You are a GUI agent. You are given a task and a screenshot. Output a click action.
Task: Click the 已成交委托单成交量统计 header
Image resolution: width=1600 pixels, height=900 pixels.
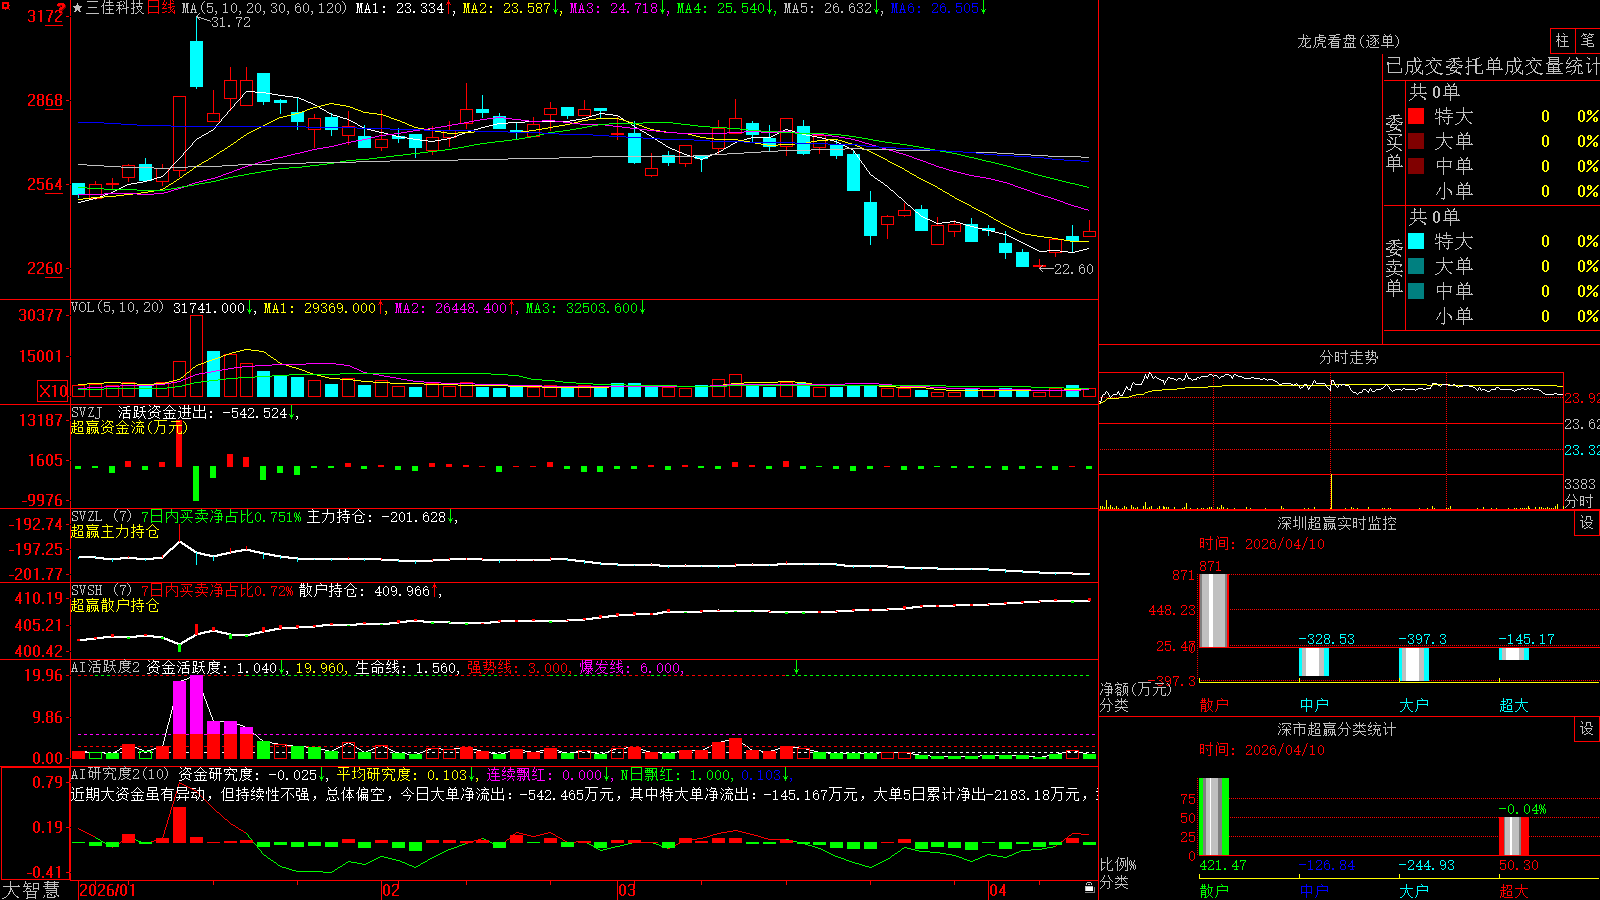[x=1493, y=66]
